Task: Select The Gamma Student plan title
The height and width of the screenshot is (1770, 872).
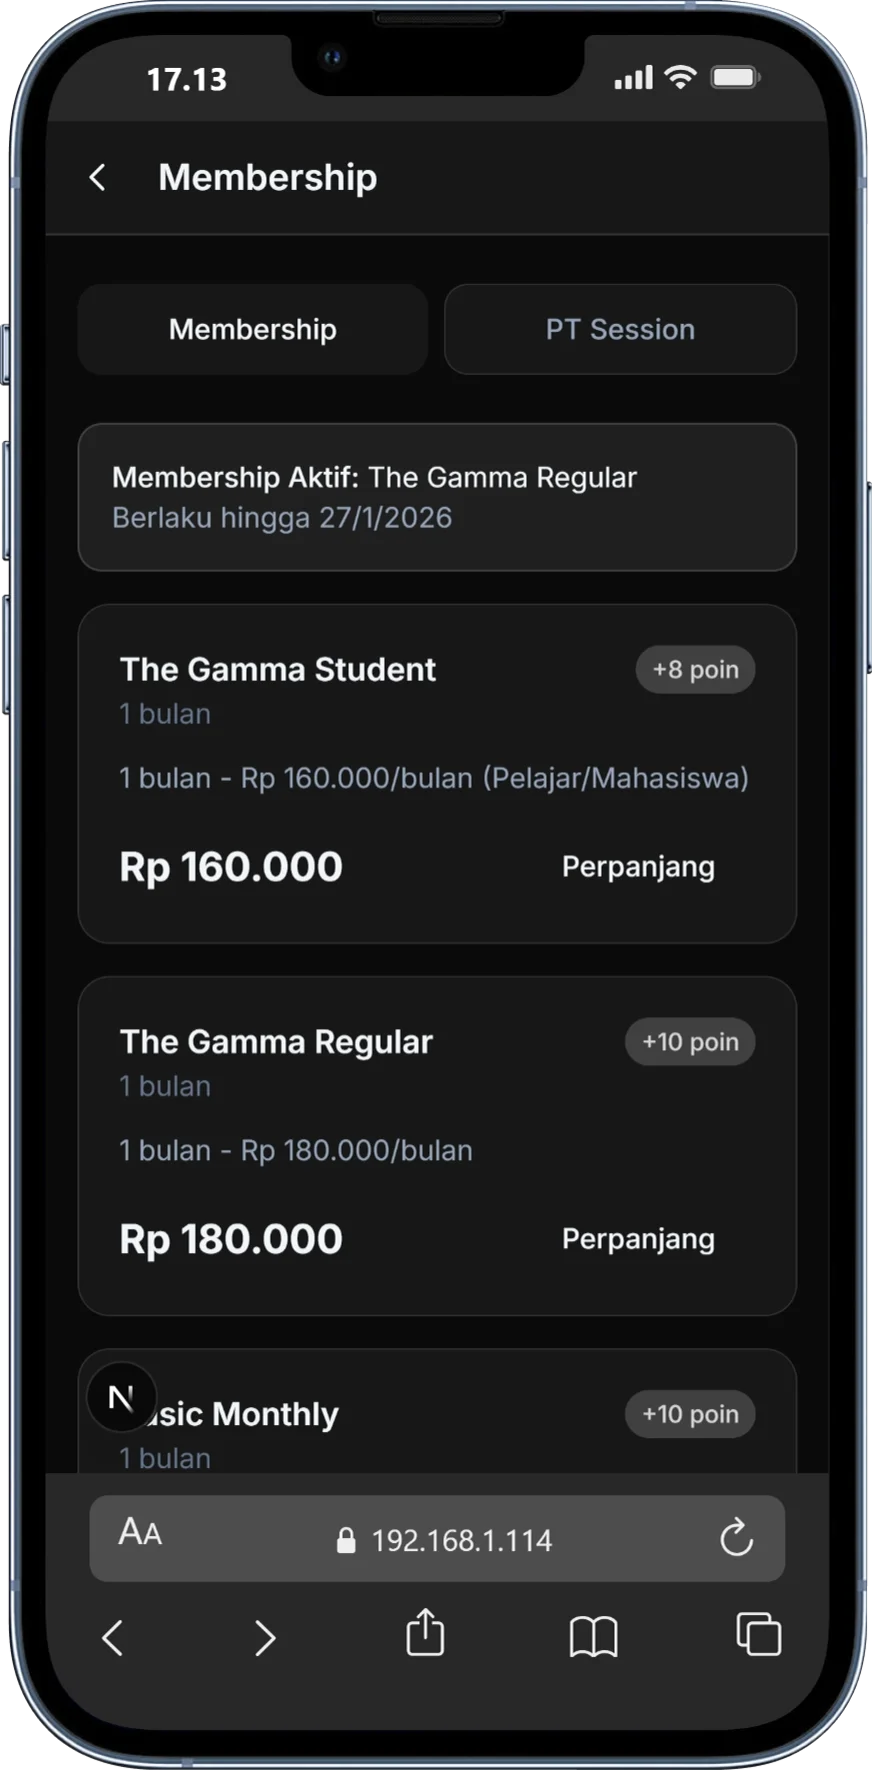Action: (278, 670)
